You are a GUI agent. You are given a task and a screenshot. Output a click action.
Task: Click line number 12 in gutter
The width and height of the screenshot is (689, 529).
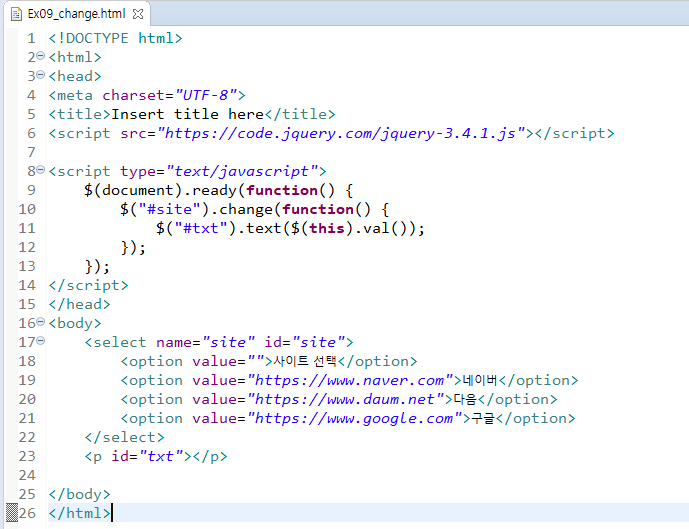[x=27, y=247]
